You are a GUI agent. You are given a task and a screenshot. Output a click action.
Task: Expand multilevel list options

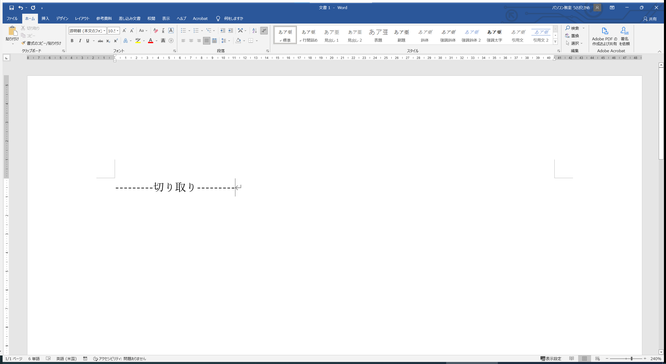tap(214, 31)
